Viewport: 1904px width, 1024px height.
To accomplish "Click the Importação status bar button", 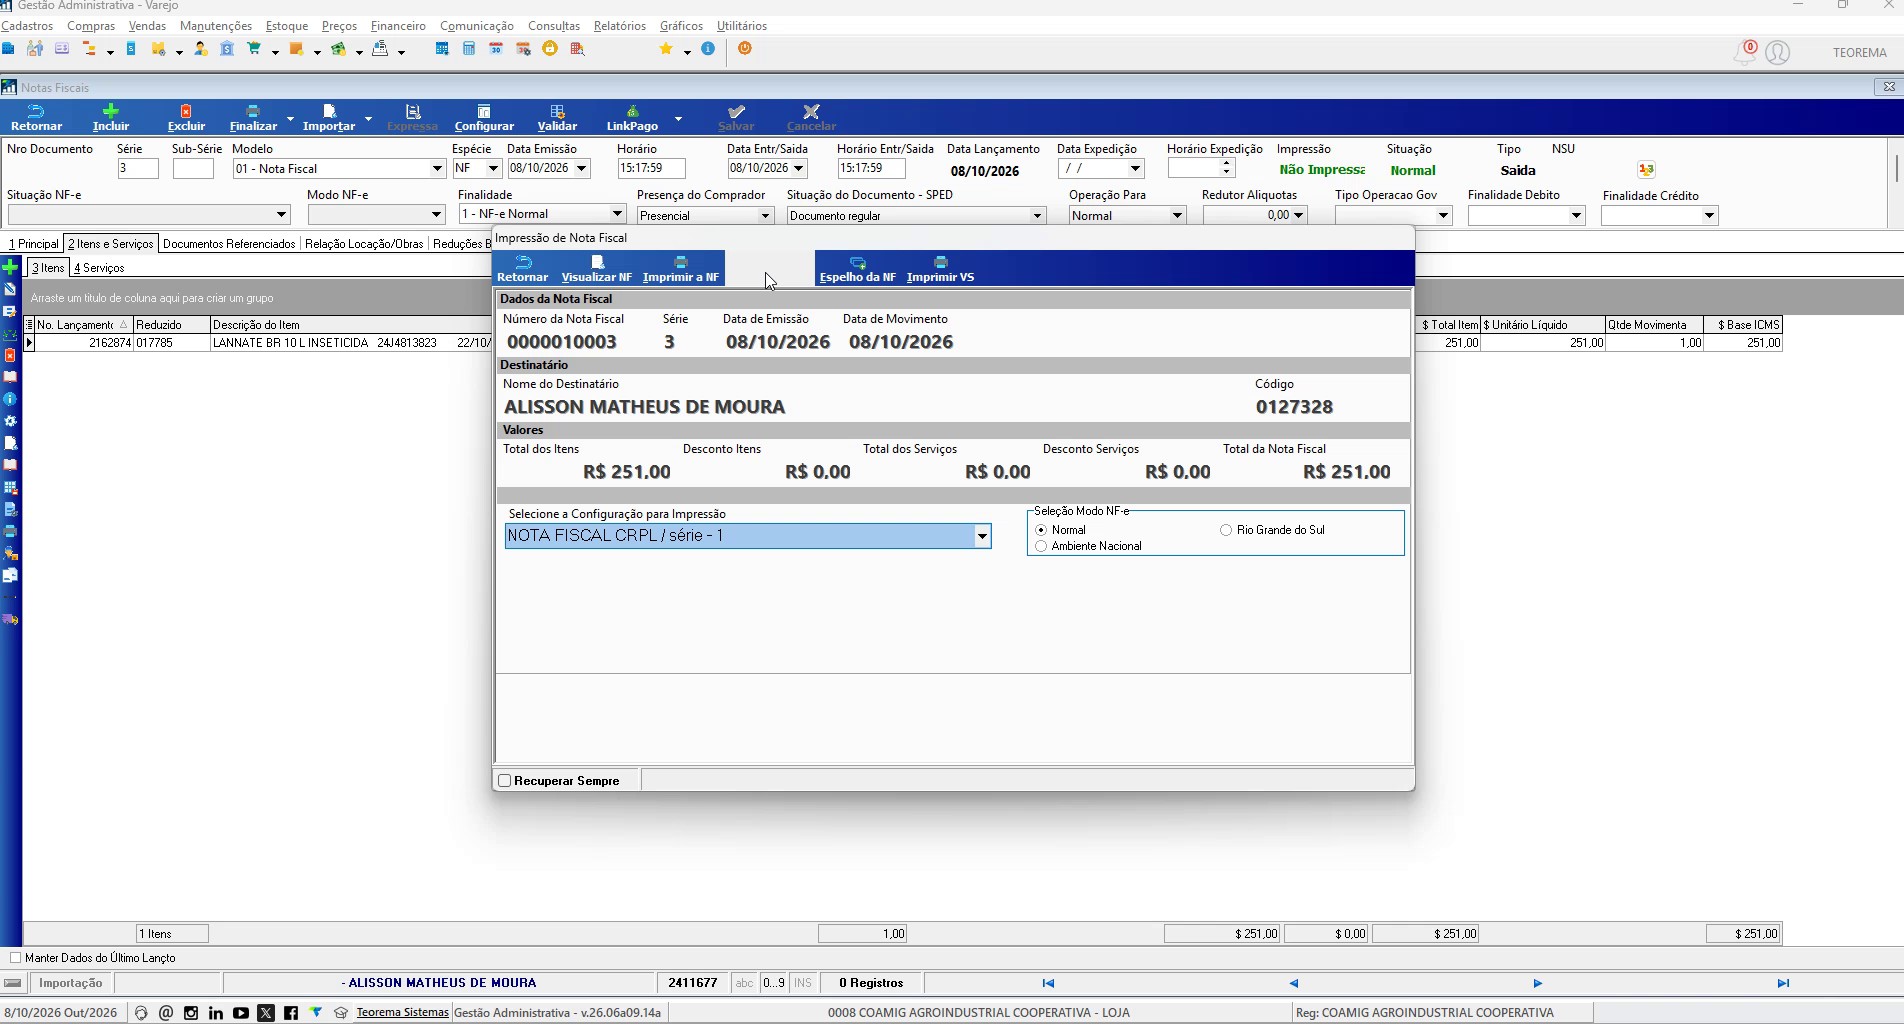I will [x=71, y=983].
